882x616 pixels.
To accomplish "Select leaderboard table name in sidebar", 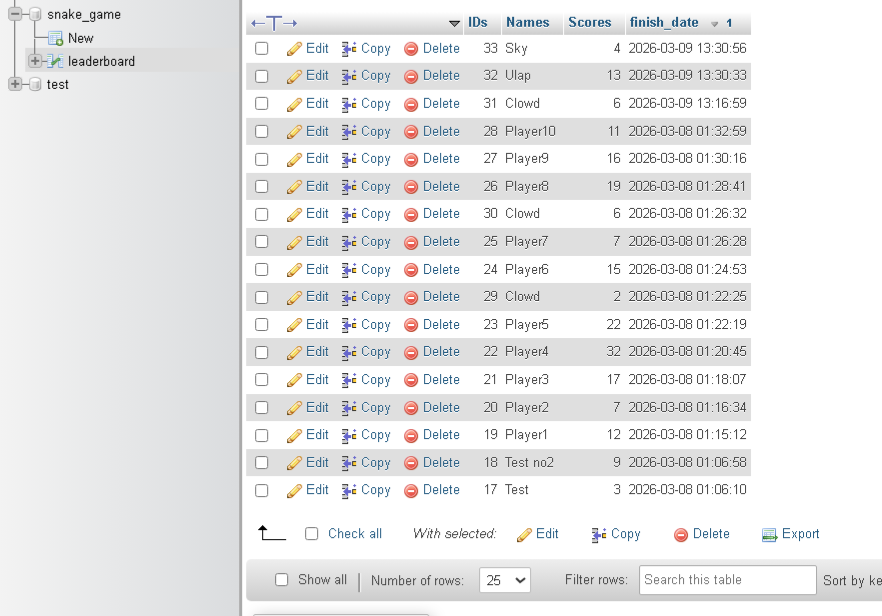I will click(x=101, y=61).
